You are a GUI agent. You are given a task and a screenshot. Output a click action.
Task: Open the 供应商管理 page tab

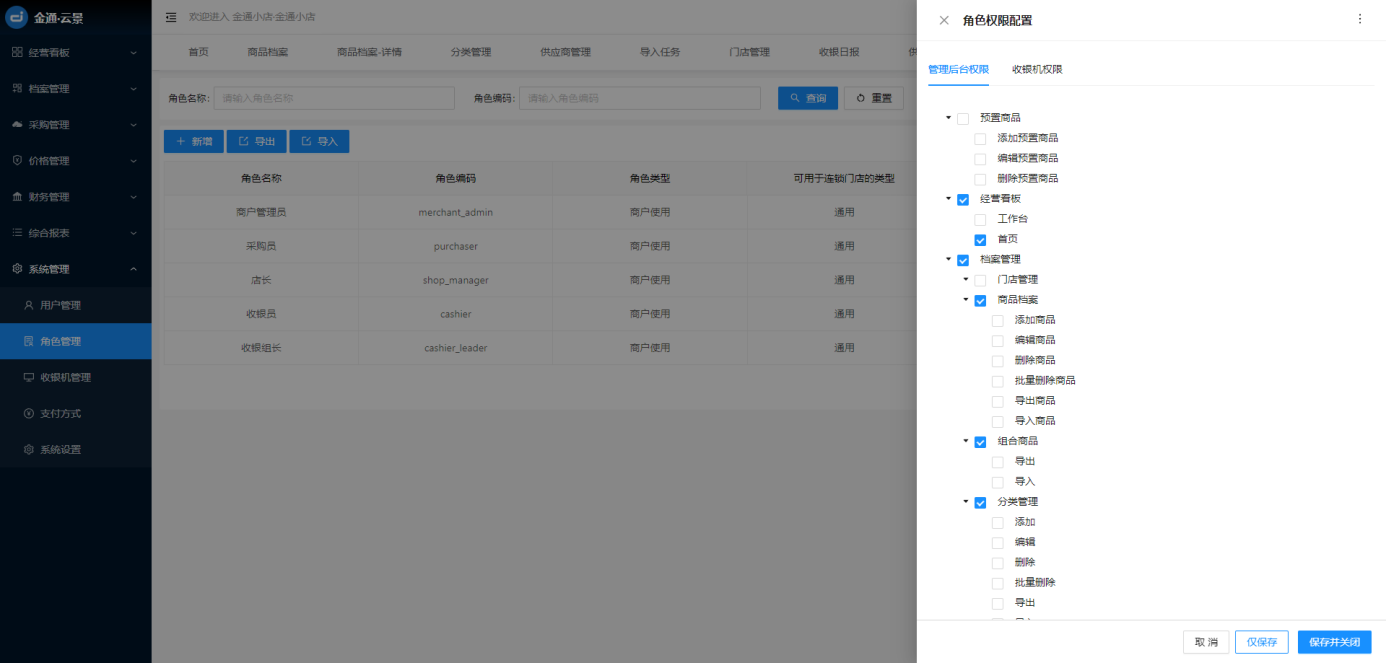pos(565,52)
